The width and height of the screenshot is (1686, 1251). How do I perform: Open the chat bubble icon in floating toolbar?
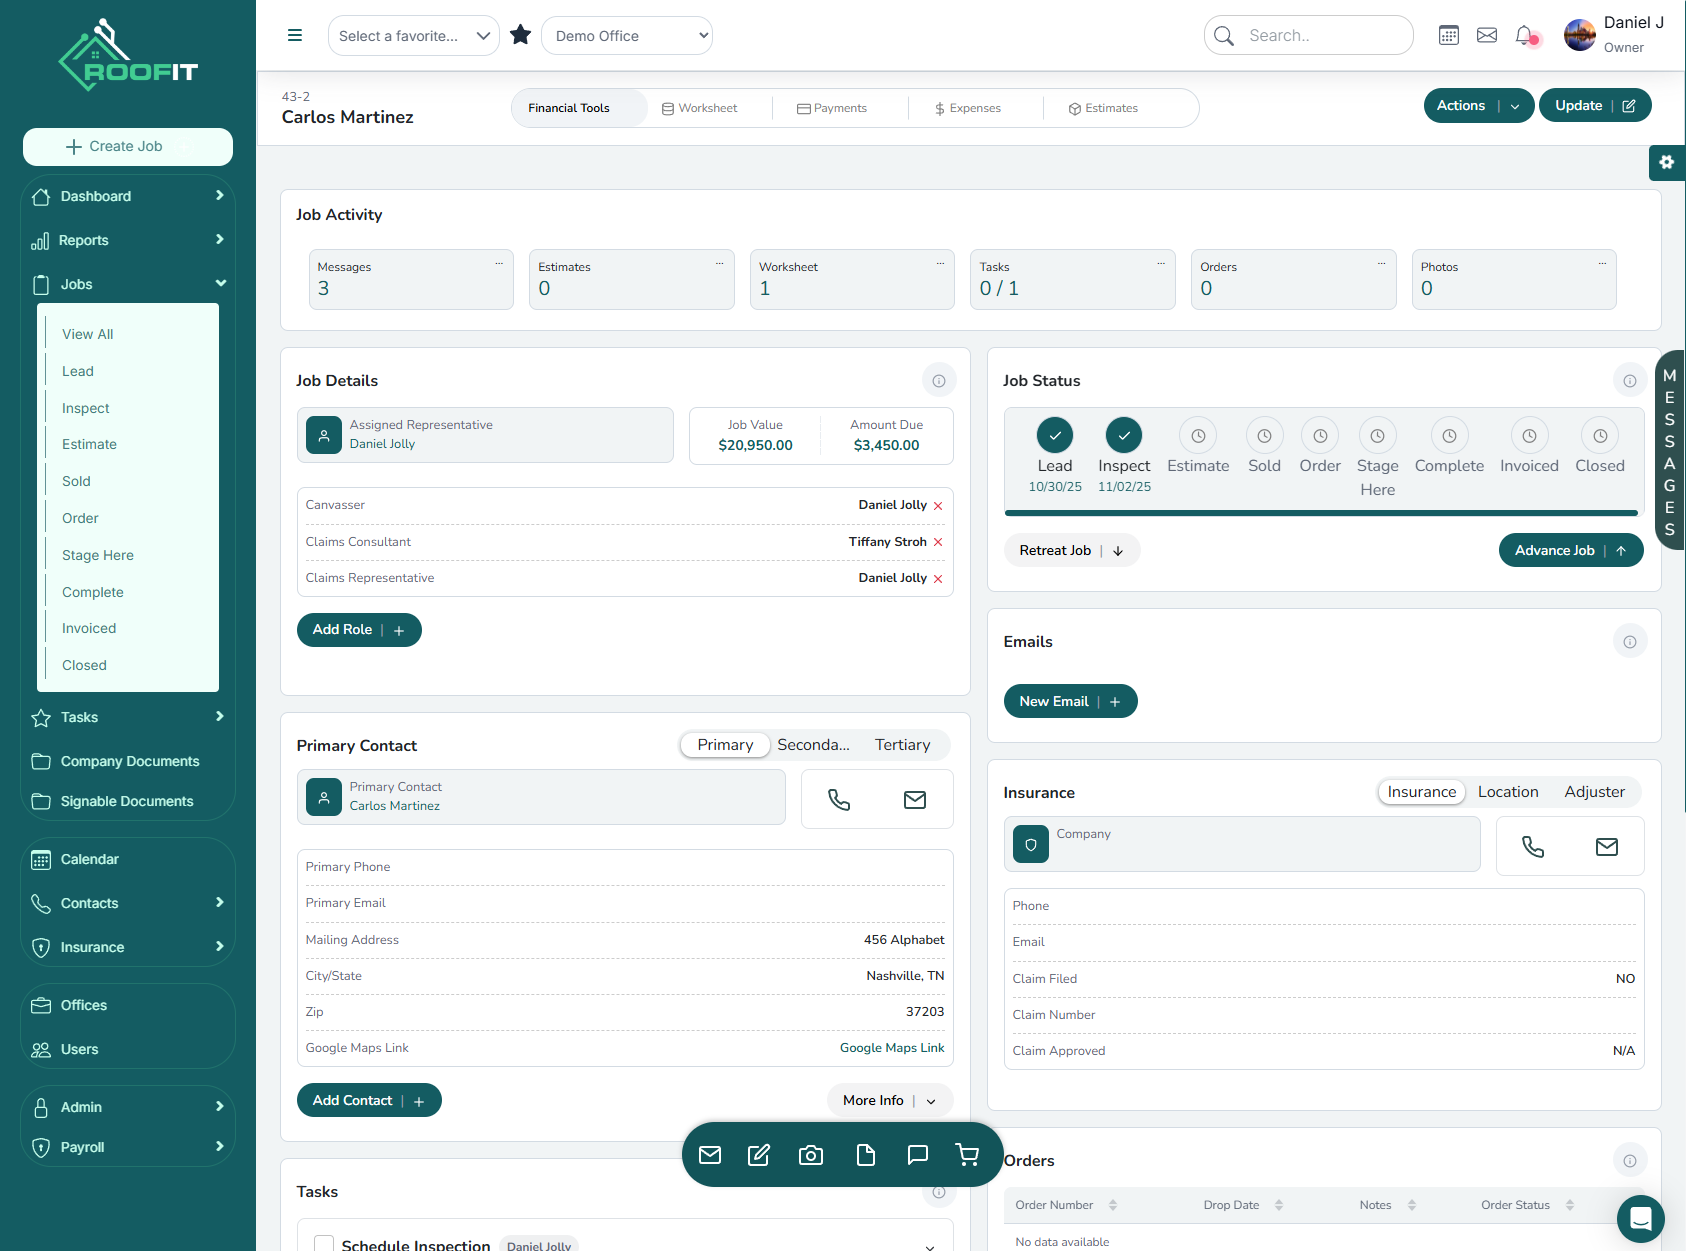click(918, 1154)
